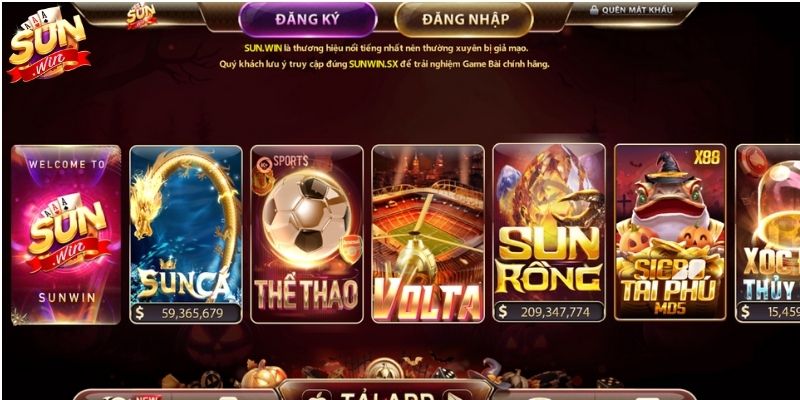The width and height of the screenshot is (800, 400).
Task: Click the glowing pumpkin decoration icon
Action: (x=264, y=375)
